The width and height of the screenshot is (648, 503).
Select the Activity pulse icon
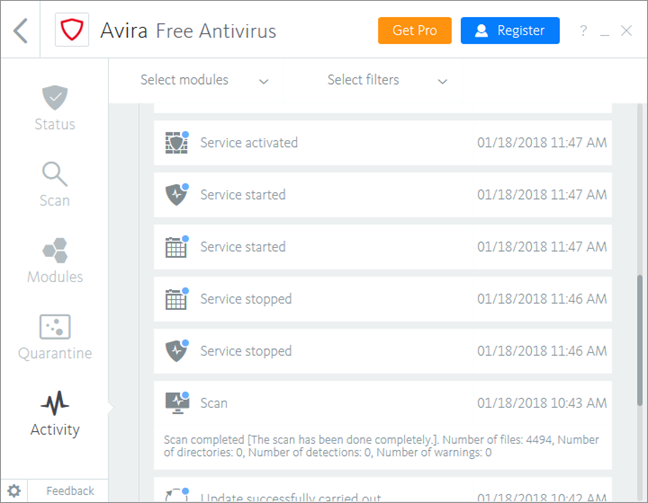pyautogui.click(x=55, y=403)
